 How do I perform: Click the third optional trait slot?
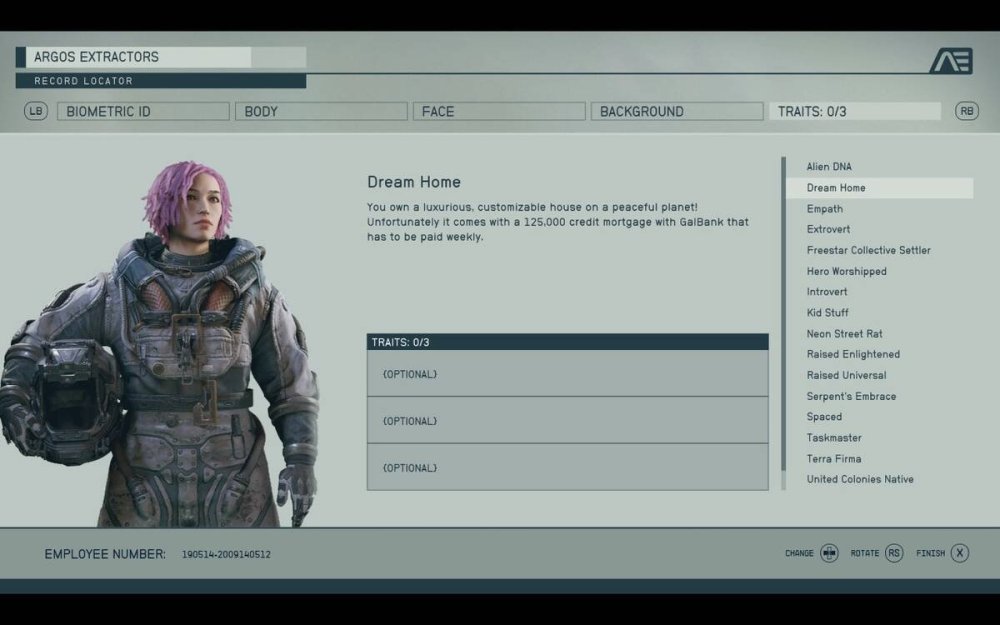pos(567,467)
